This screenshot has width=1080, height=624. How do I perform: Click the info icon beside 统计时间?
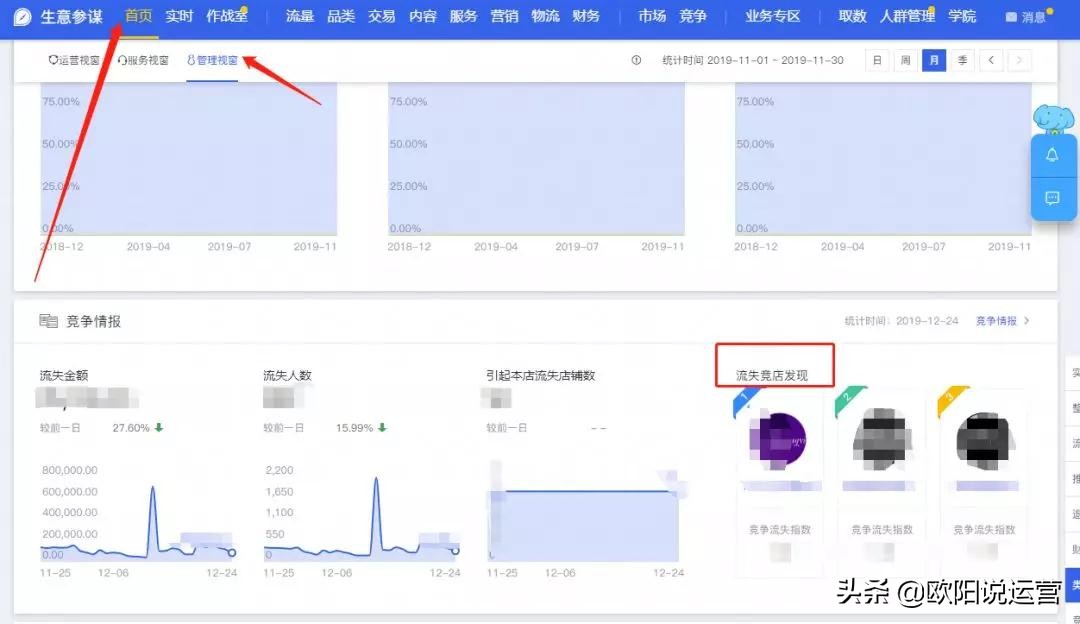(636, 61)
